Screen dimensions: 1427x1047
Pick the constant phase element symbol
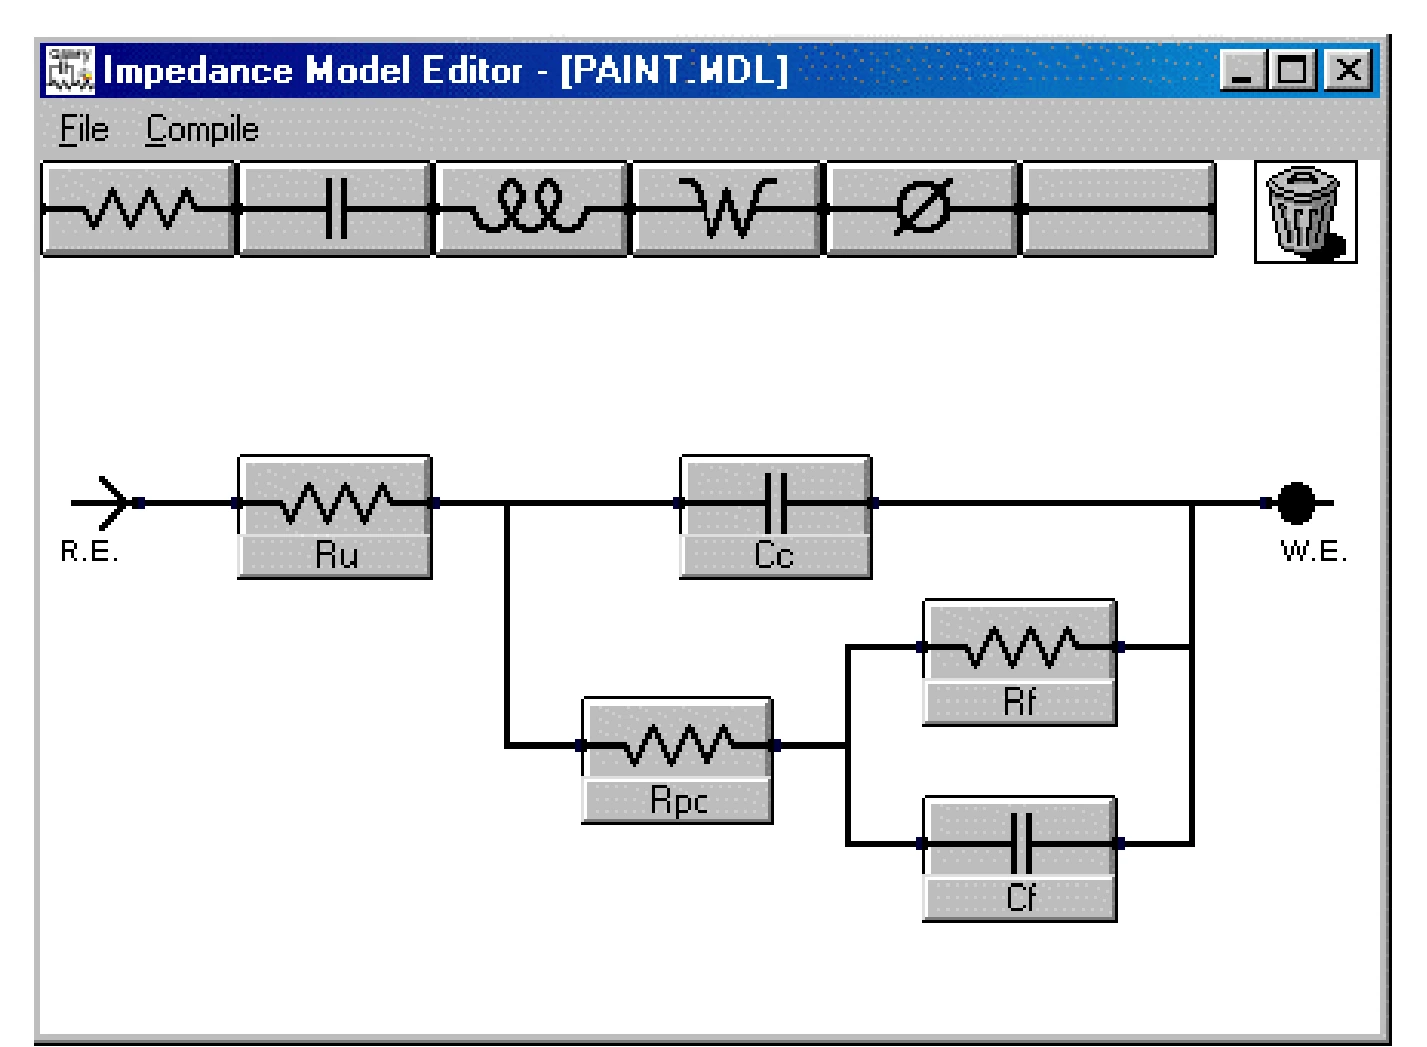coord(922,209)
